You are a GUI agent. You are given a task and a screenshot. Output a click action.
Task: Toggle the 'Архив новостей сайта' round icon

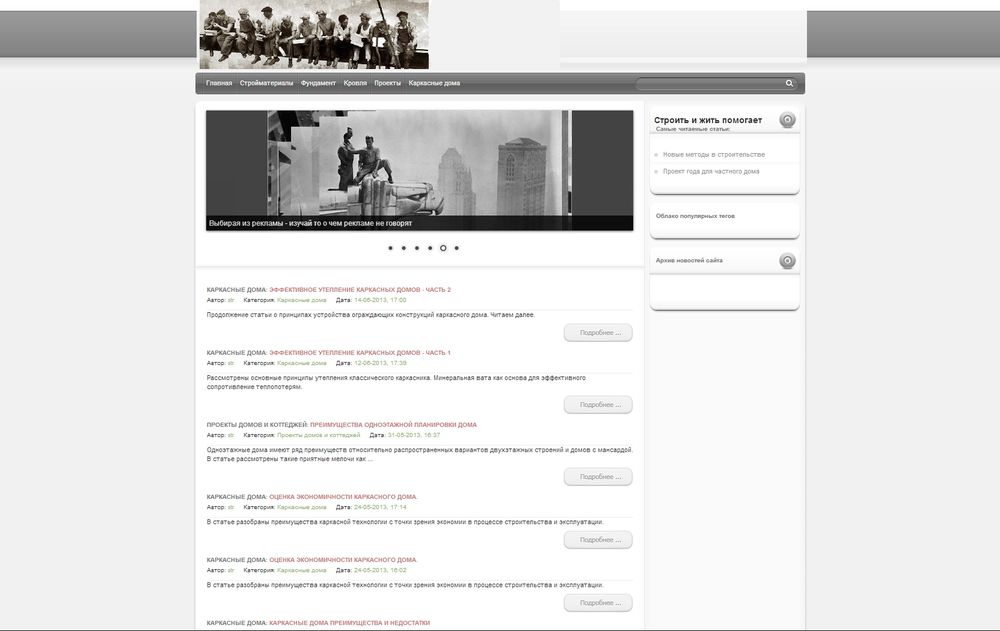tap(788, 260)
